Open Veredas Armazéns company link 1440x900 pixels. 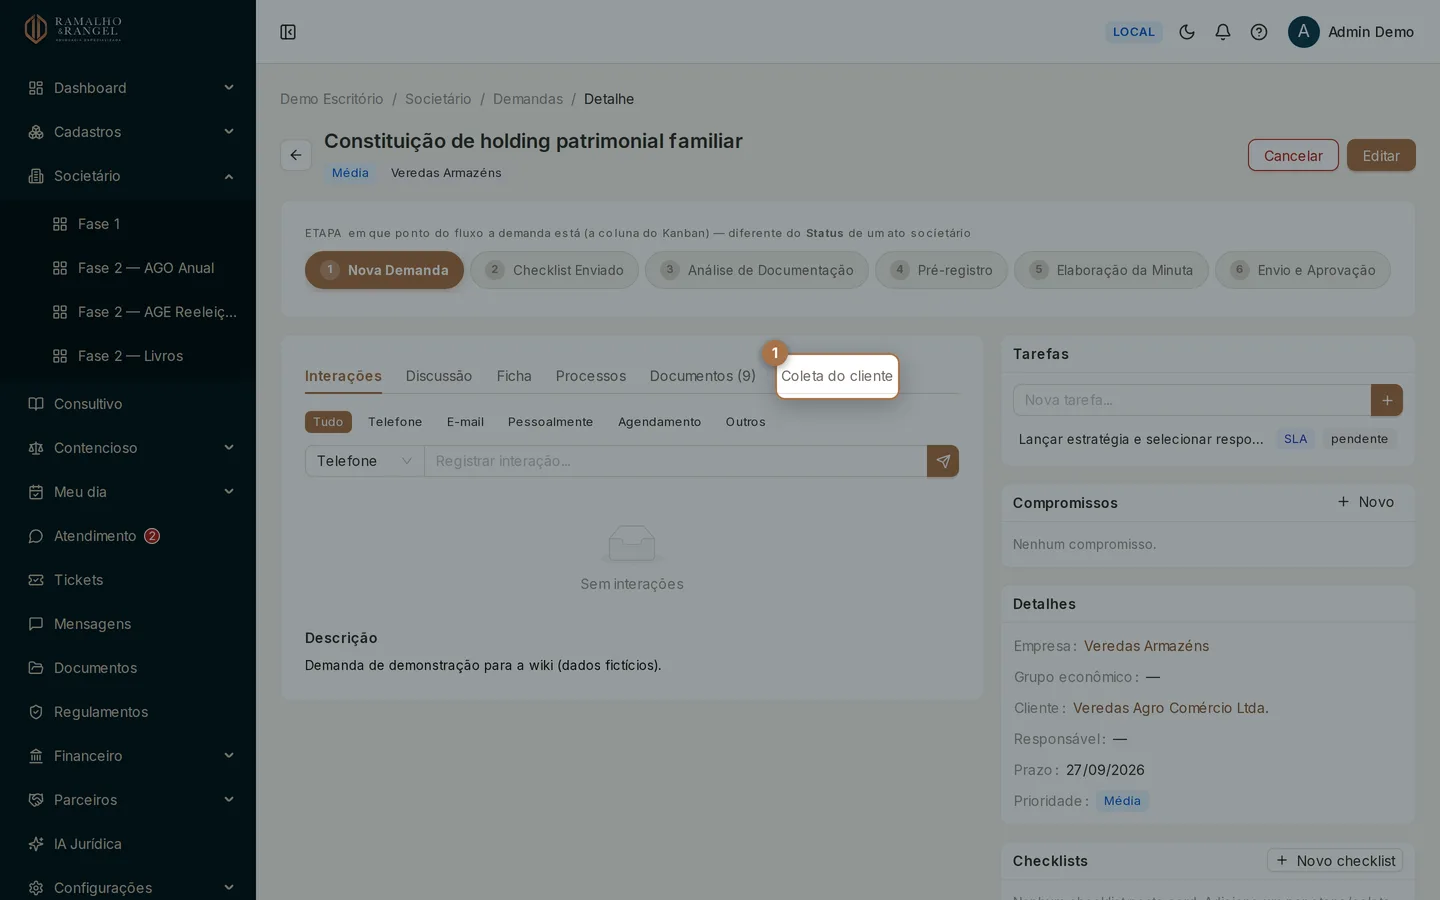click(1146, 646)
